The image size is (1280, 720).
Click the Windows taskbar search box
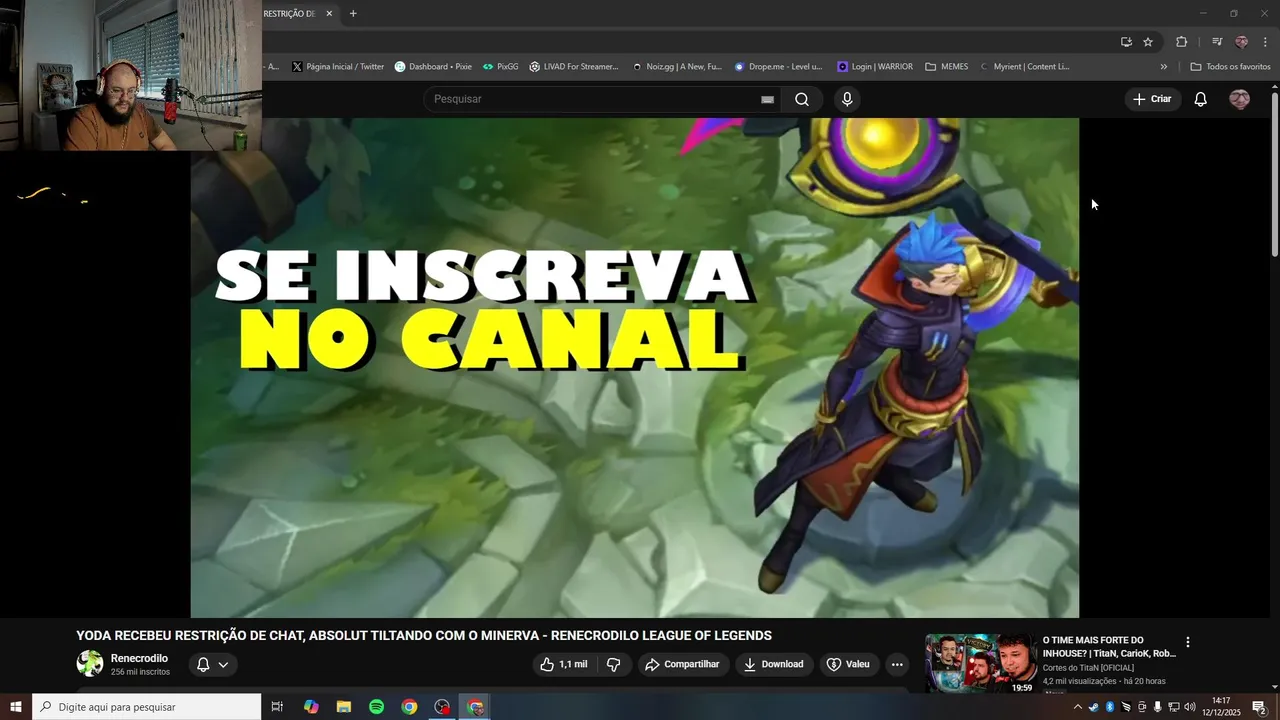click(147, 707)
